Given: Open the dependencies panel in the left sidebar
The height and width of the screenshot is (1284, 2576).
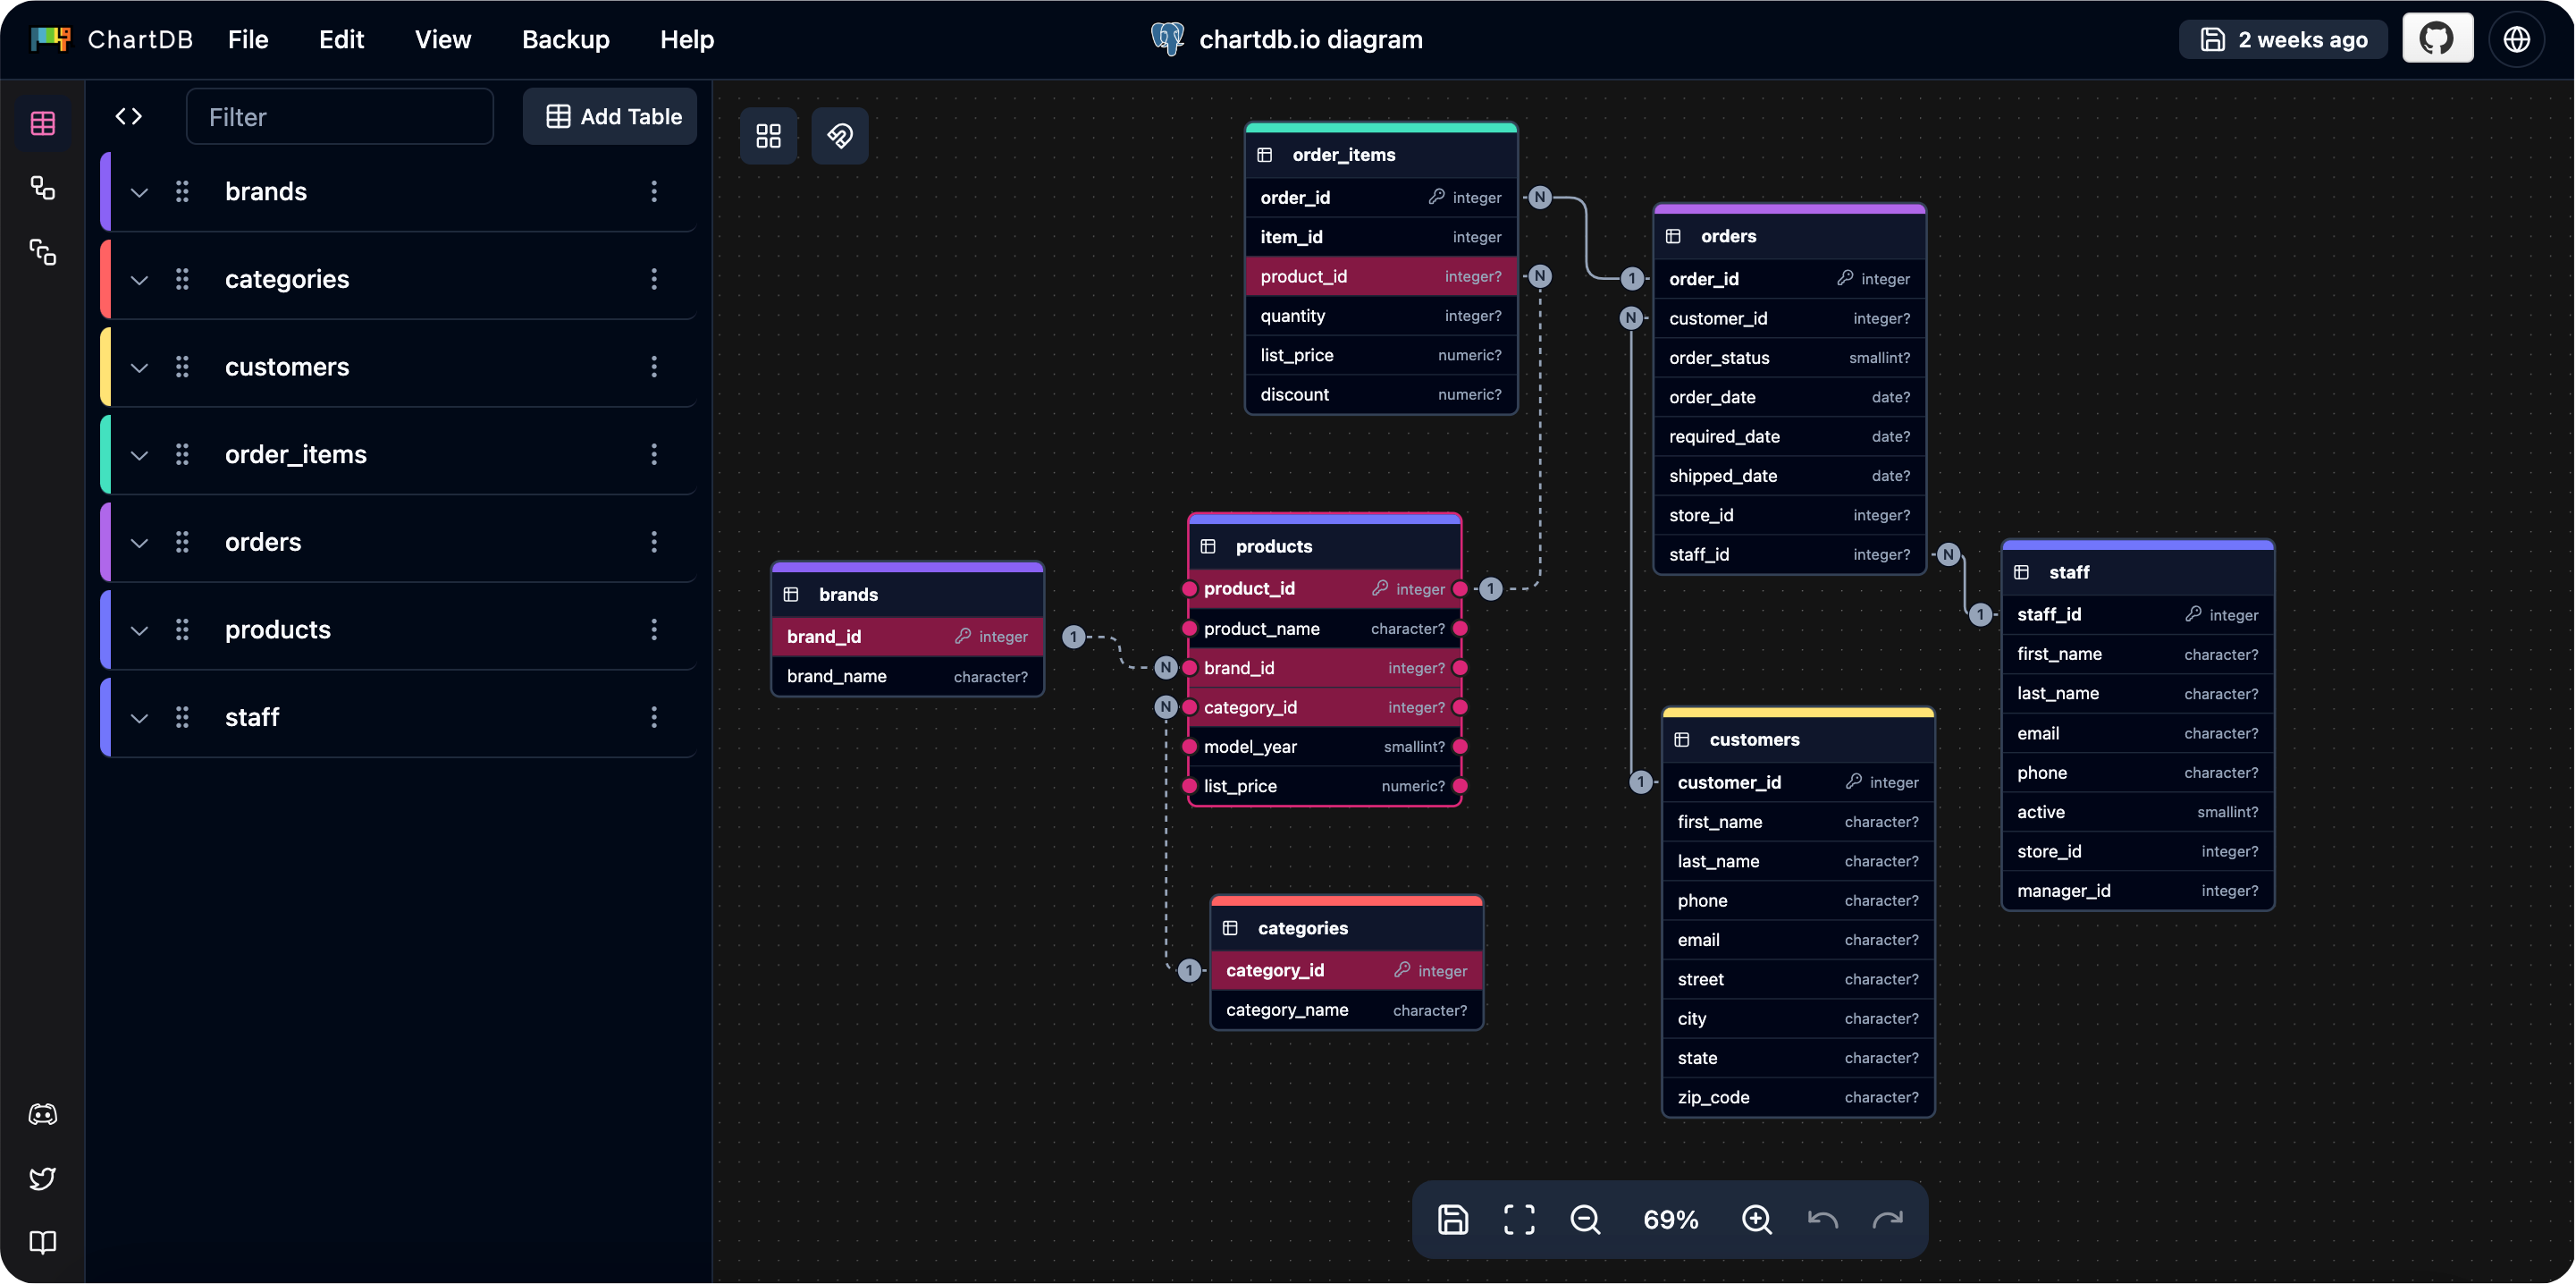Looking at the screenshot, I should pos(43,253).
